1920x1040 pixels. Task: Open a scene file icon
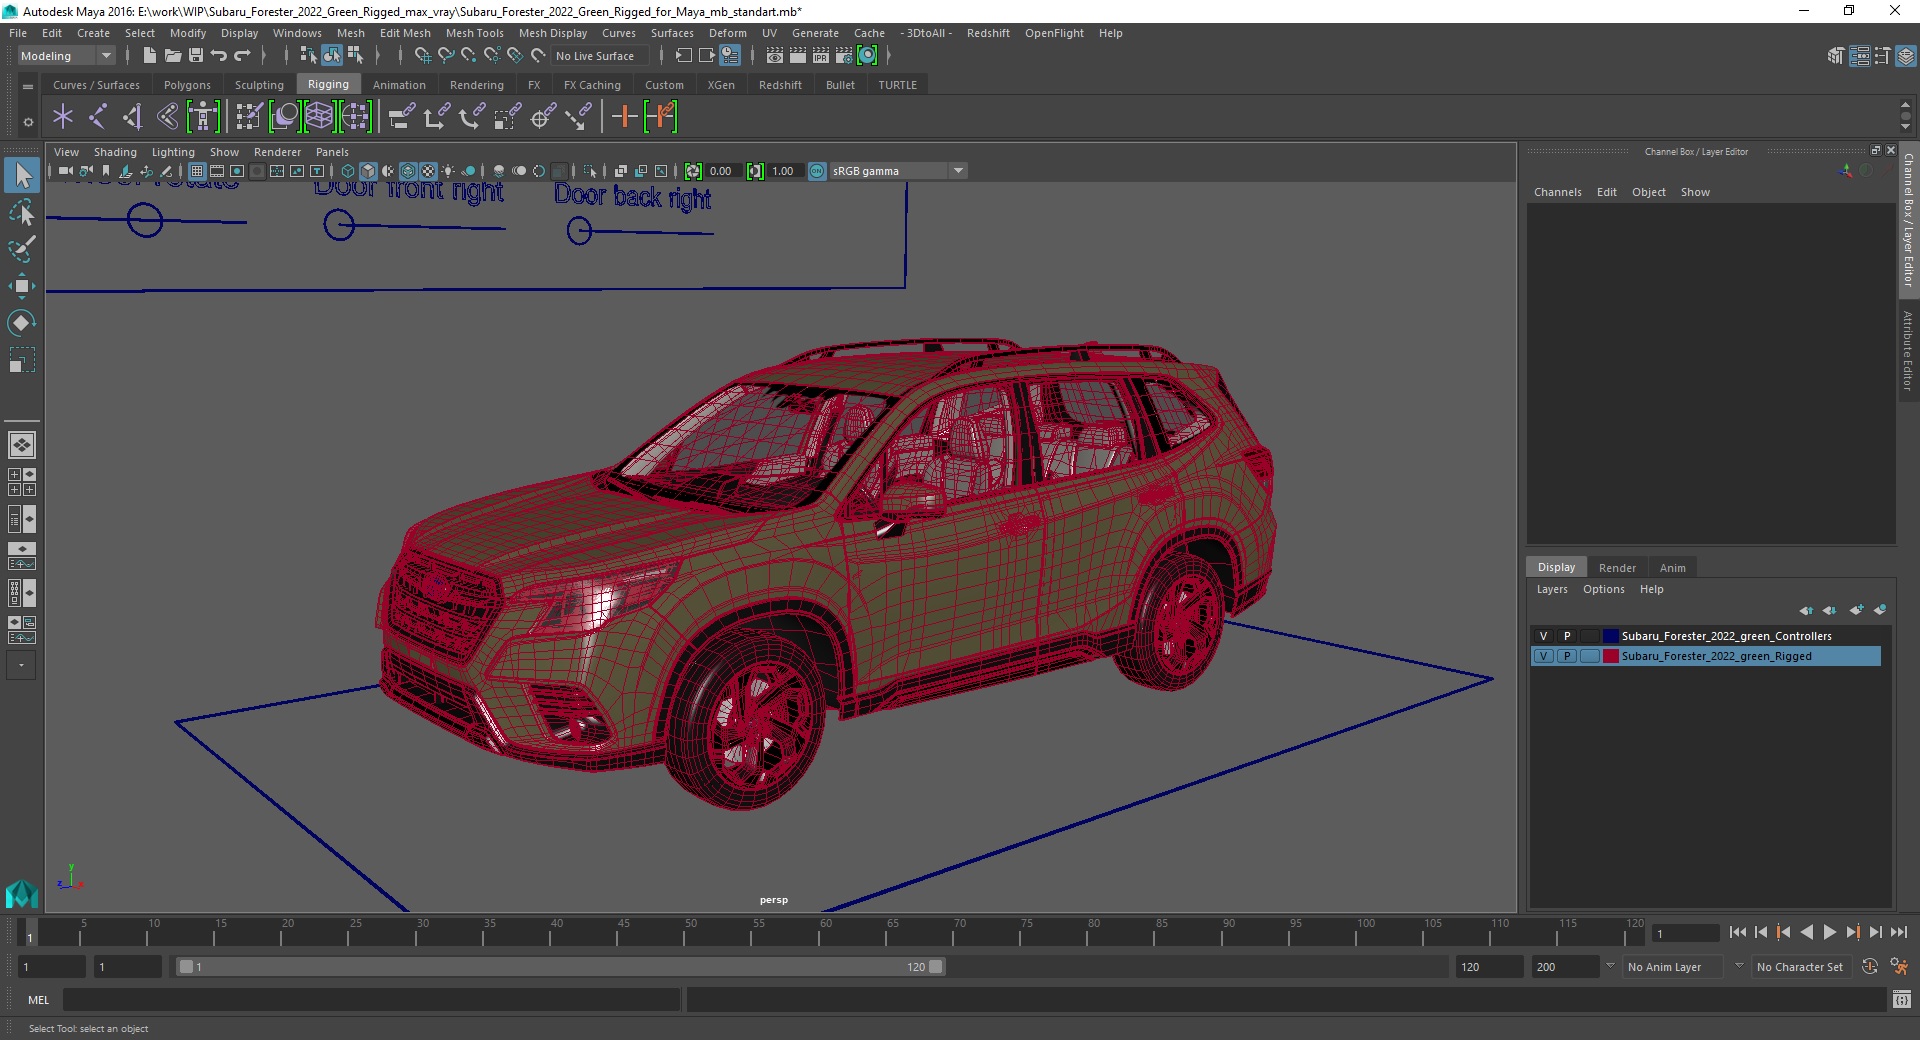pyautogui.click(x=173, y=56)
